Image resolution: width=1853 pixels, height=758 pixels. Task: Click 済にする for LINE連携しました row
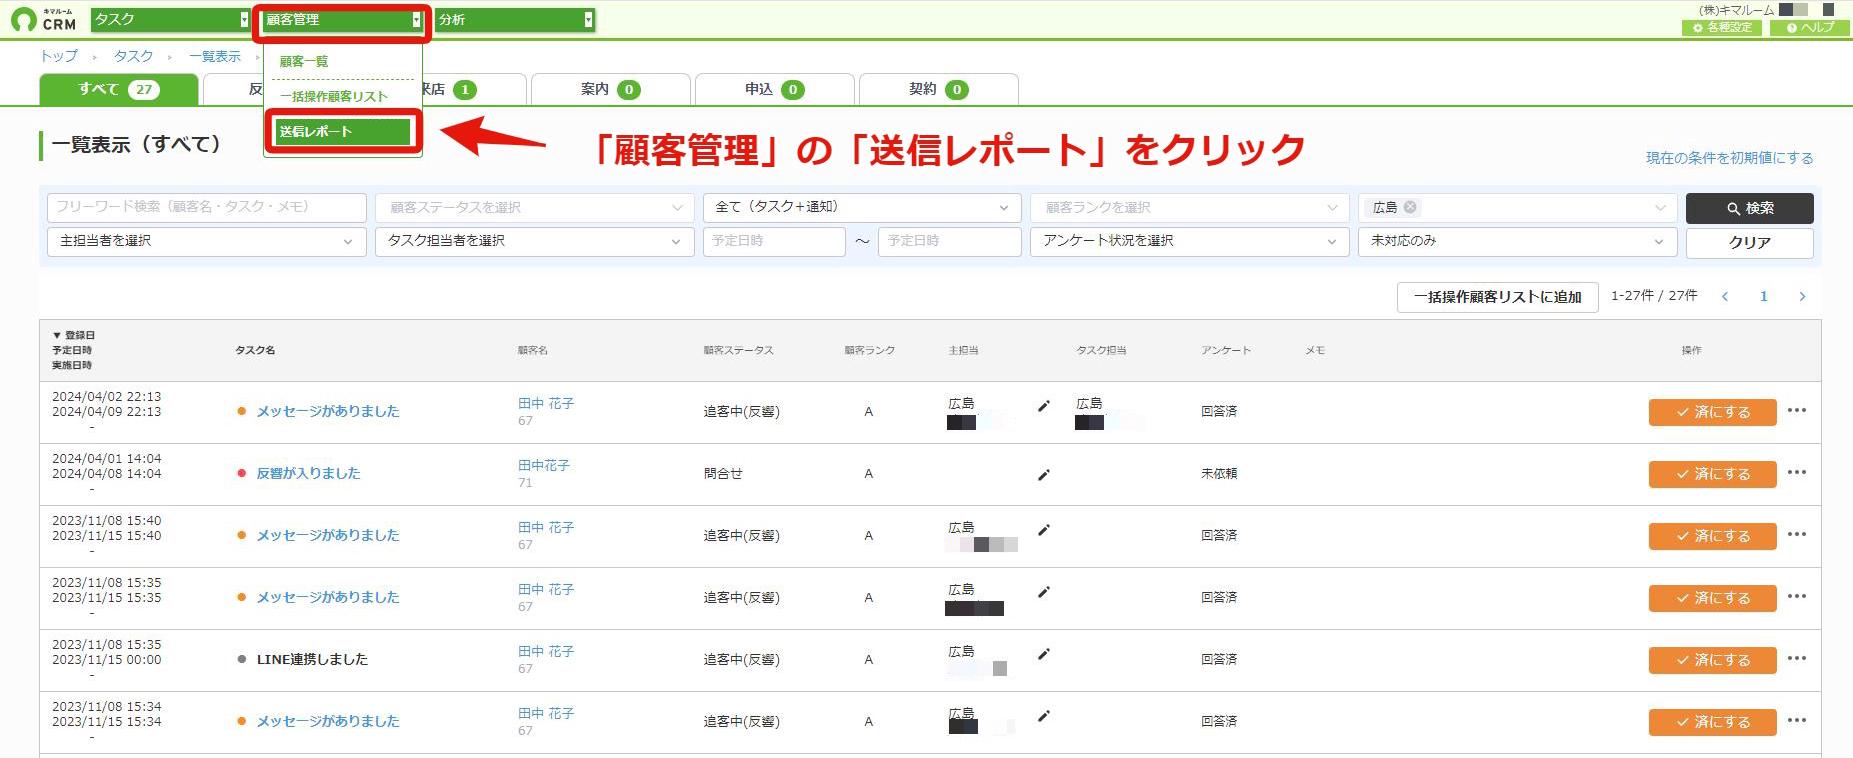1712,660
